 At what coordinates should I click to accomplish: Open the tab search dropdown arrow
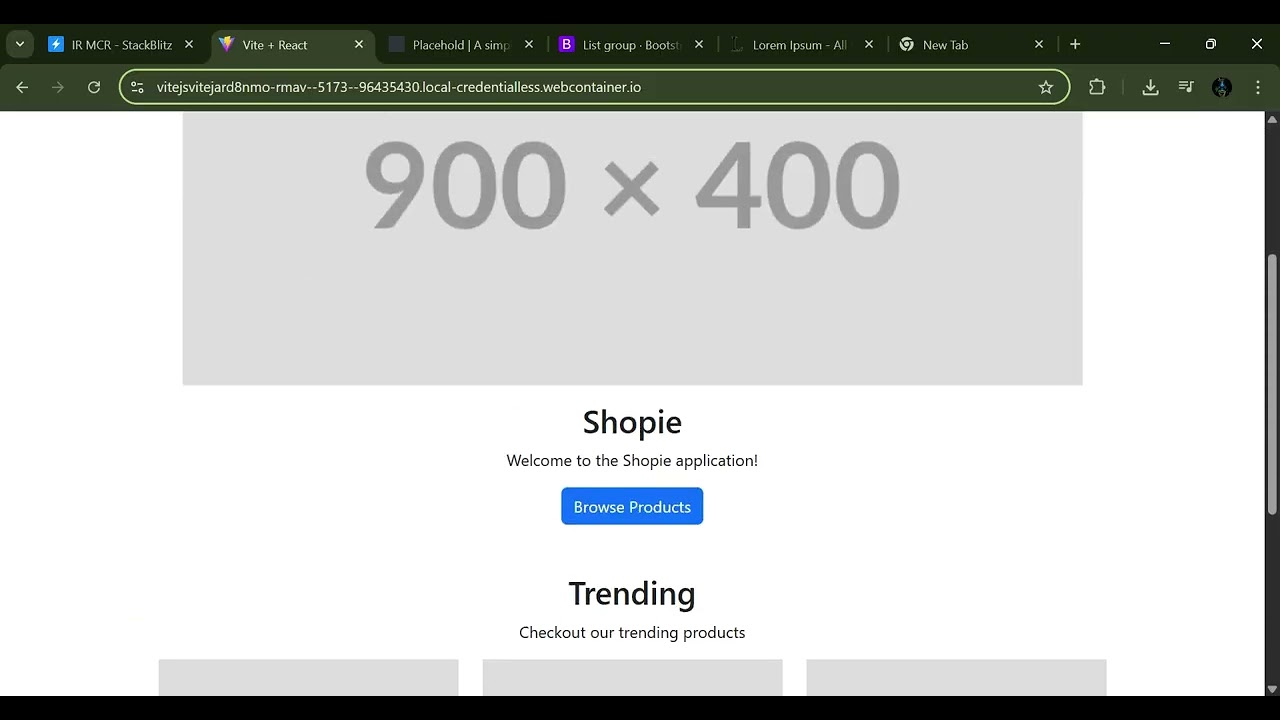[x=20, y=44]
